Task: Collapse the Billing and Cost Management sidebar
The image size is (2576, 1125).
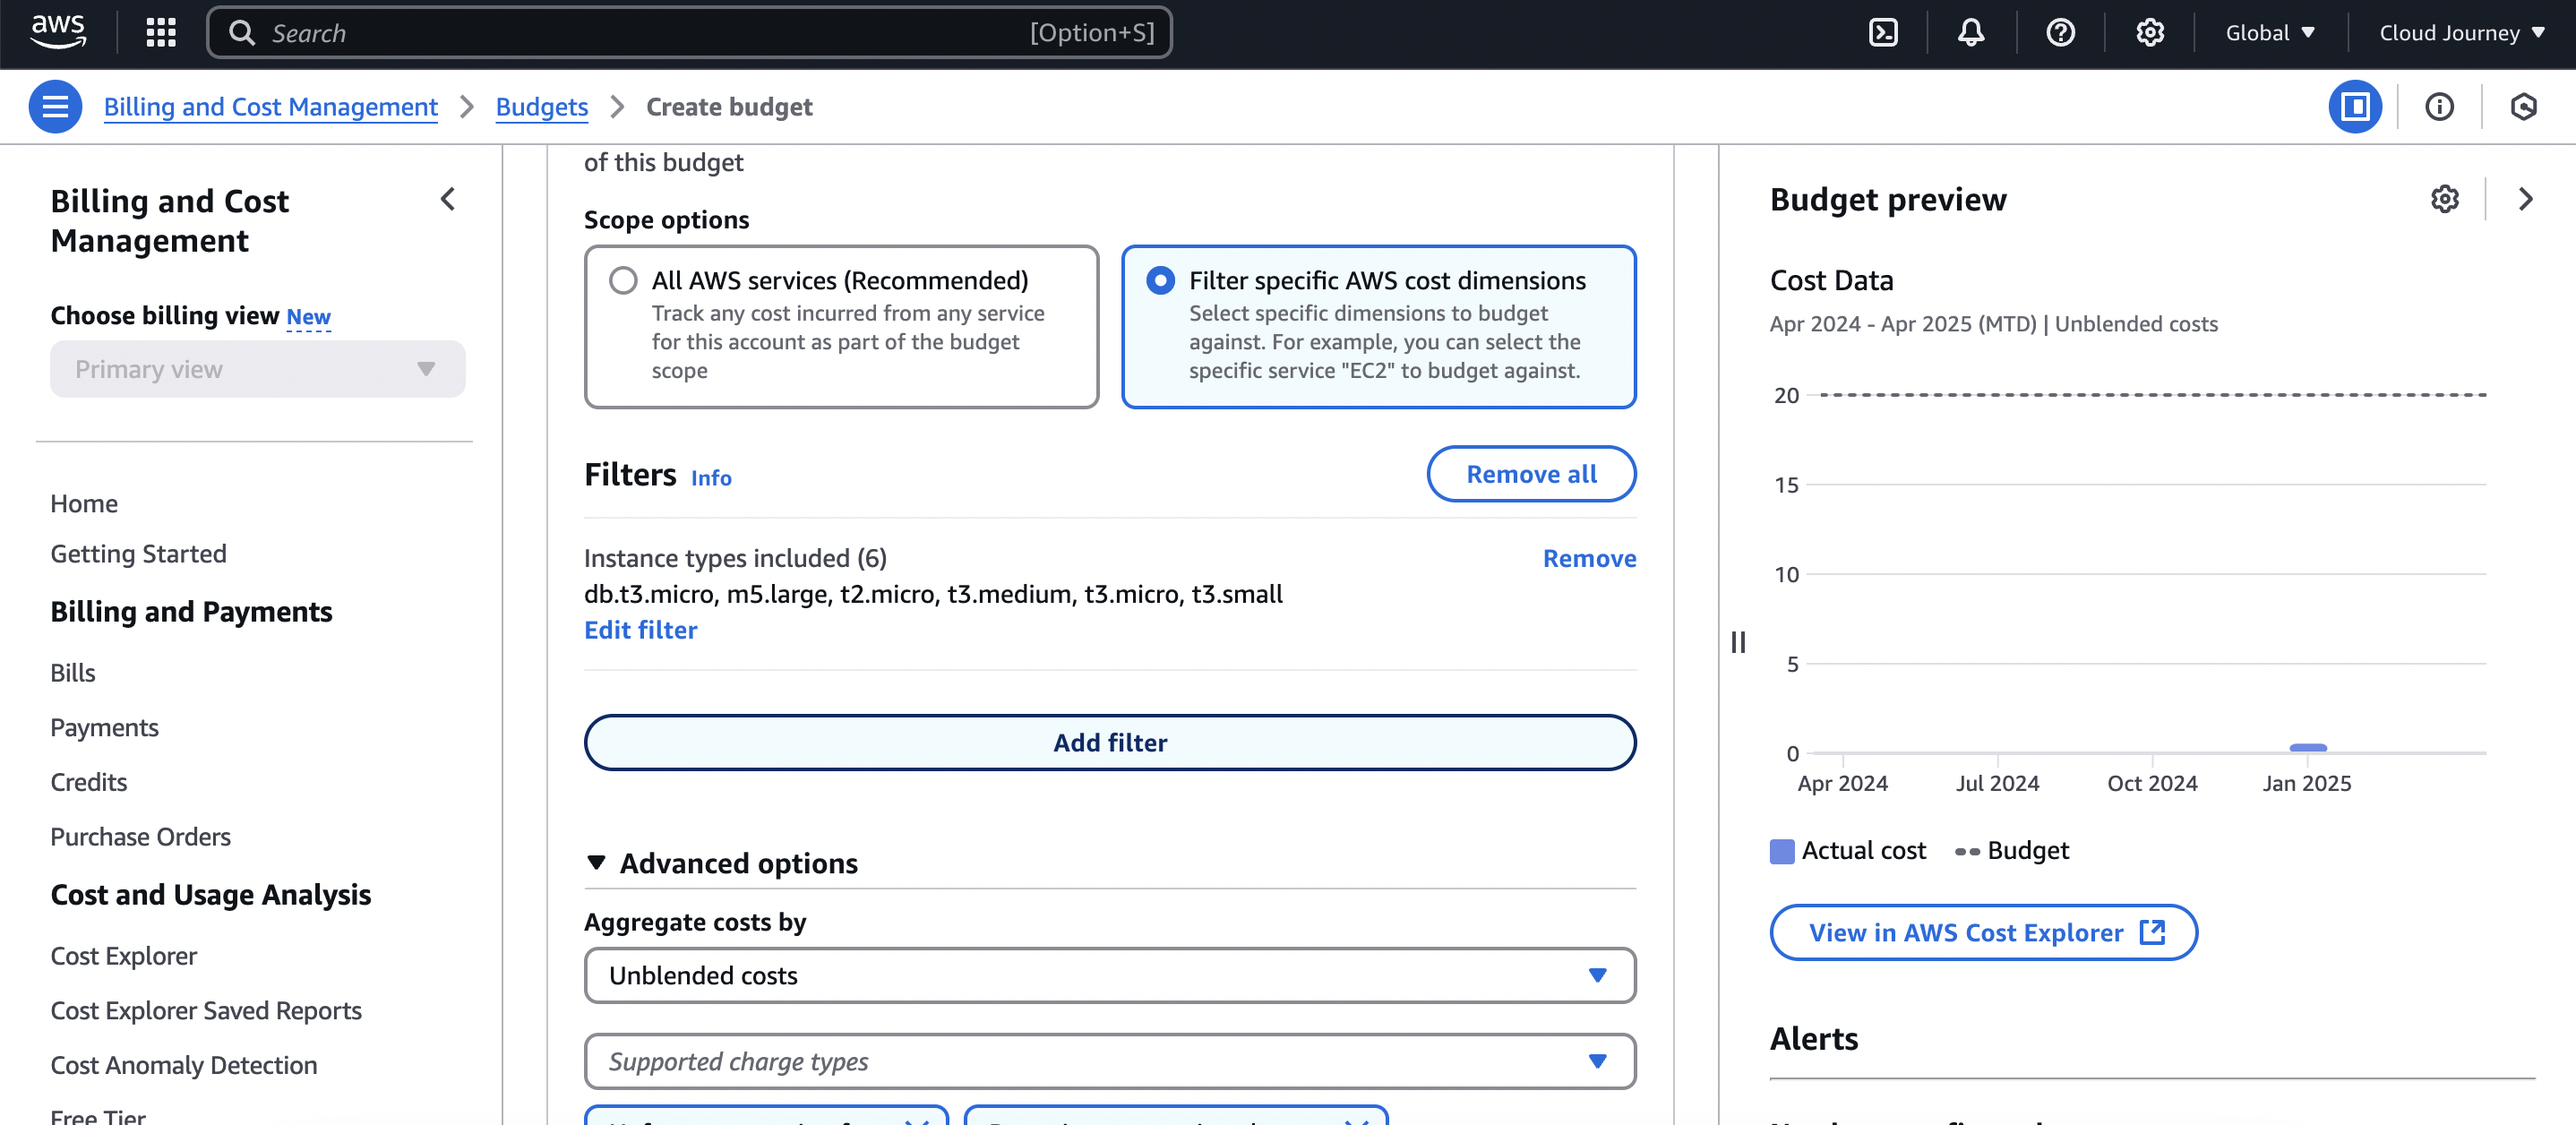Action: pos(448,199)
